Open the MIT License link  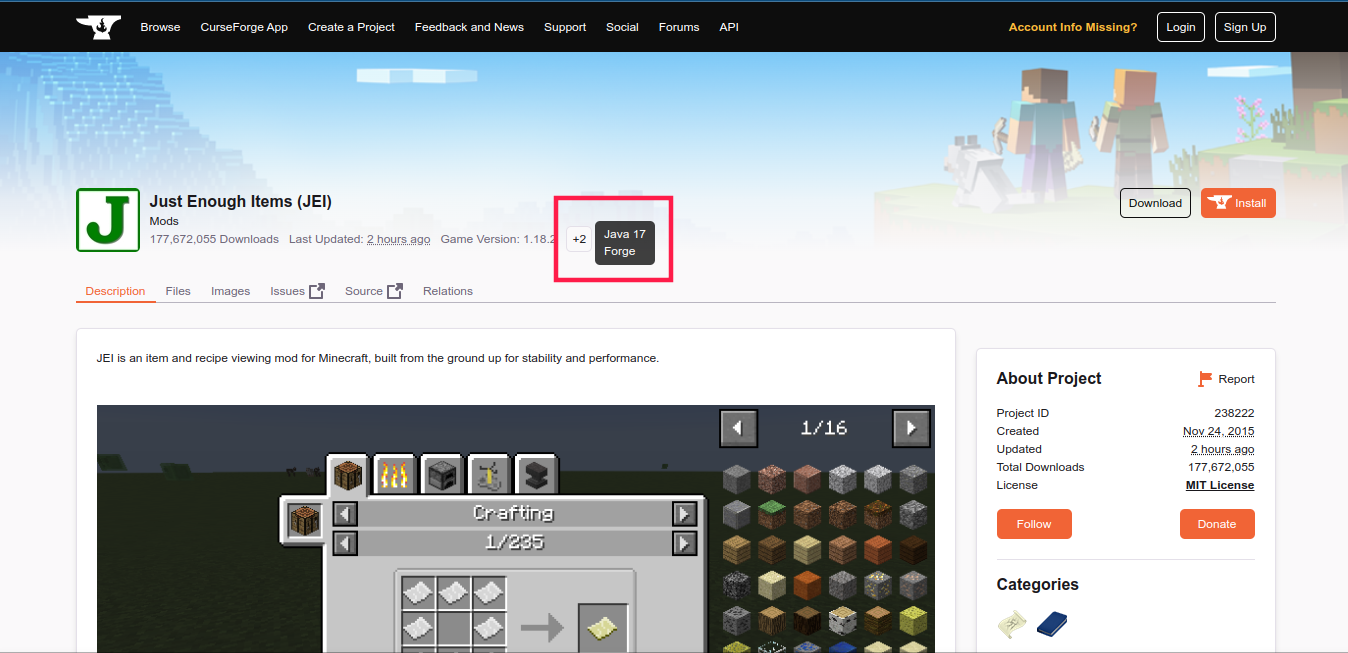pos(1220,485)
